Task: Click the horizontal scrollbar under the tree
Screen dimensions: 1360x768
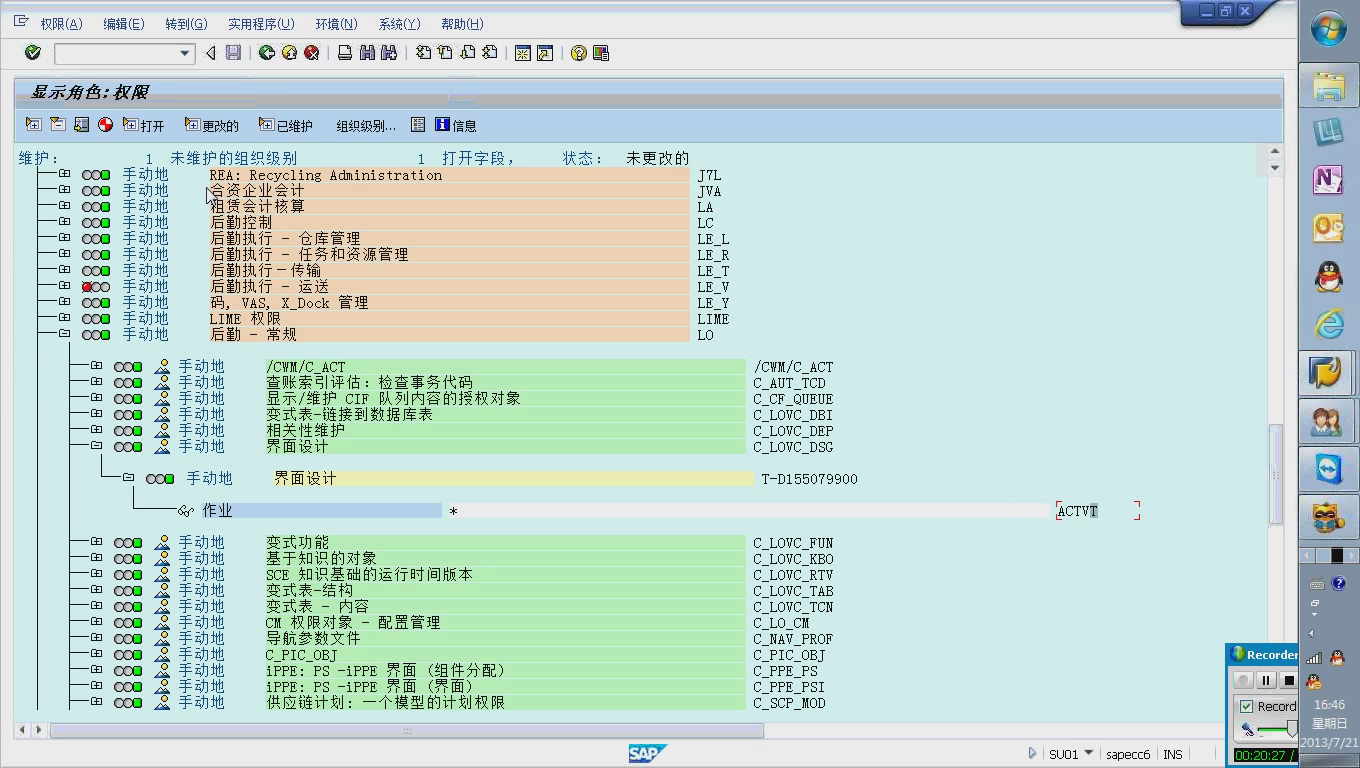Action: click(407, 731)
